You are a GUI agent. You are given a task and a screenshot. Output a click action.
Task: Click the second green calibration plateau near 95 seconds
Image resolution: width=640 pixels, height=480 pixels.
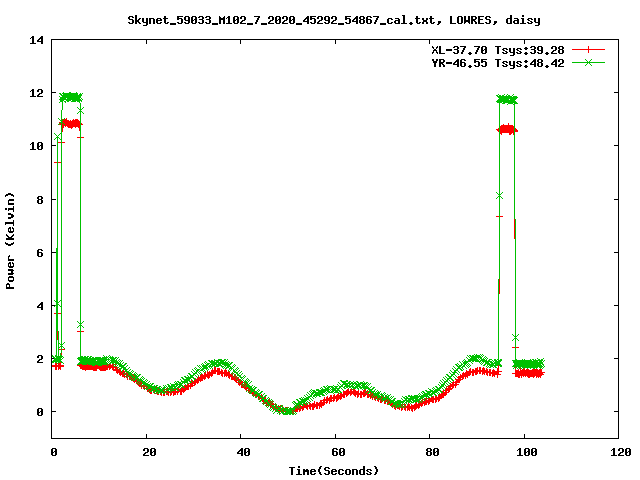pos(507,99)
